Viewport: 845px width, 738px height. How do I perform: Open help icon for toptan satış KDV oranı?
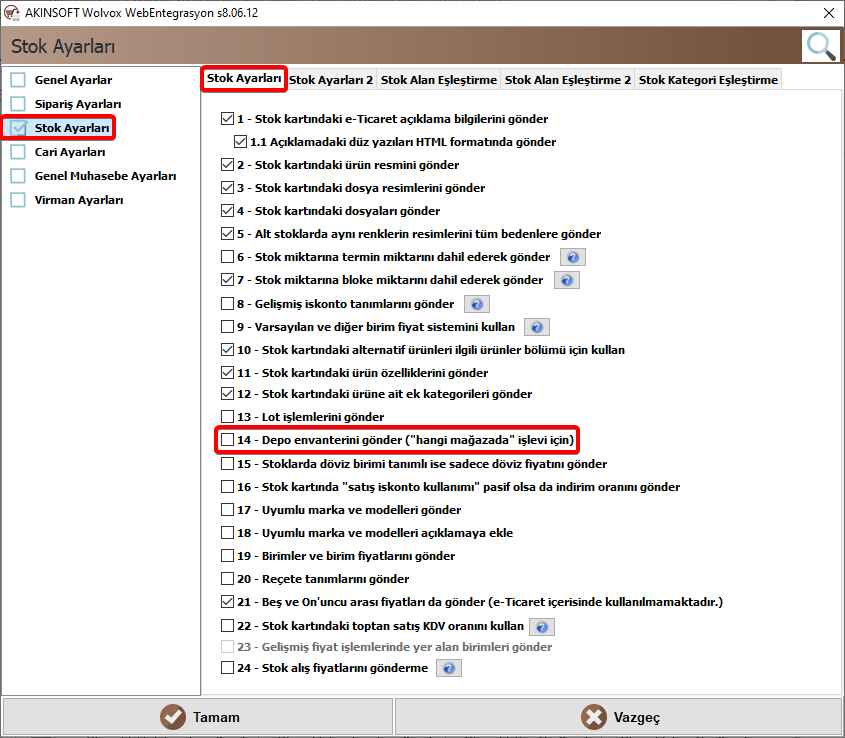(x=542, y=626)
